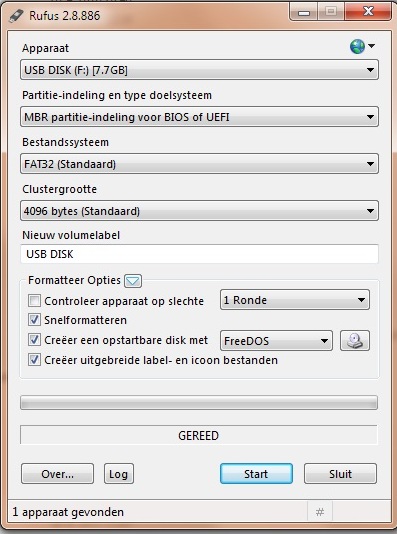Screen dimensions: 397x534
Task: Open the language globe icon menu
Action: click(362, 46)
